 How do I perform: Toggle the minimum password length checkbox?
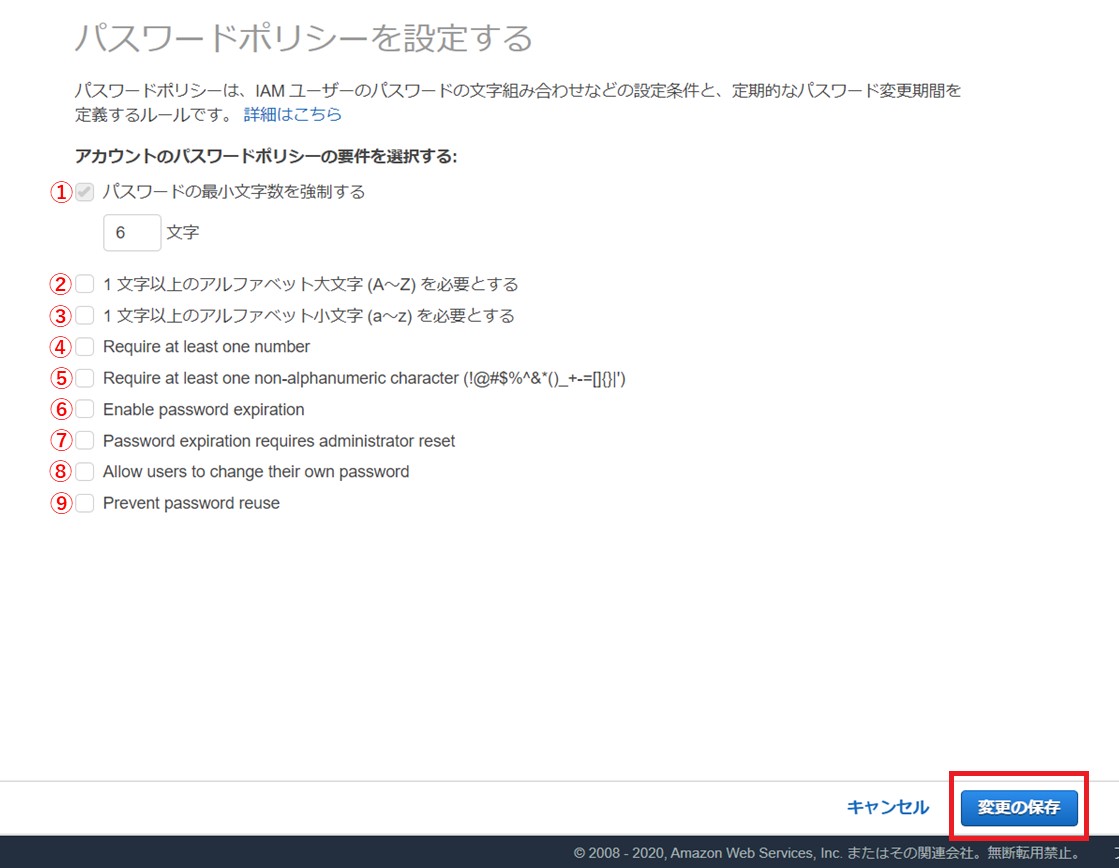(84, 192)
